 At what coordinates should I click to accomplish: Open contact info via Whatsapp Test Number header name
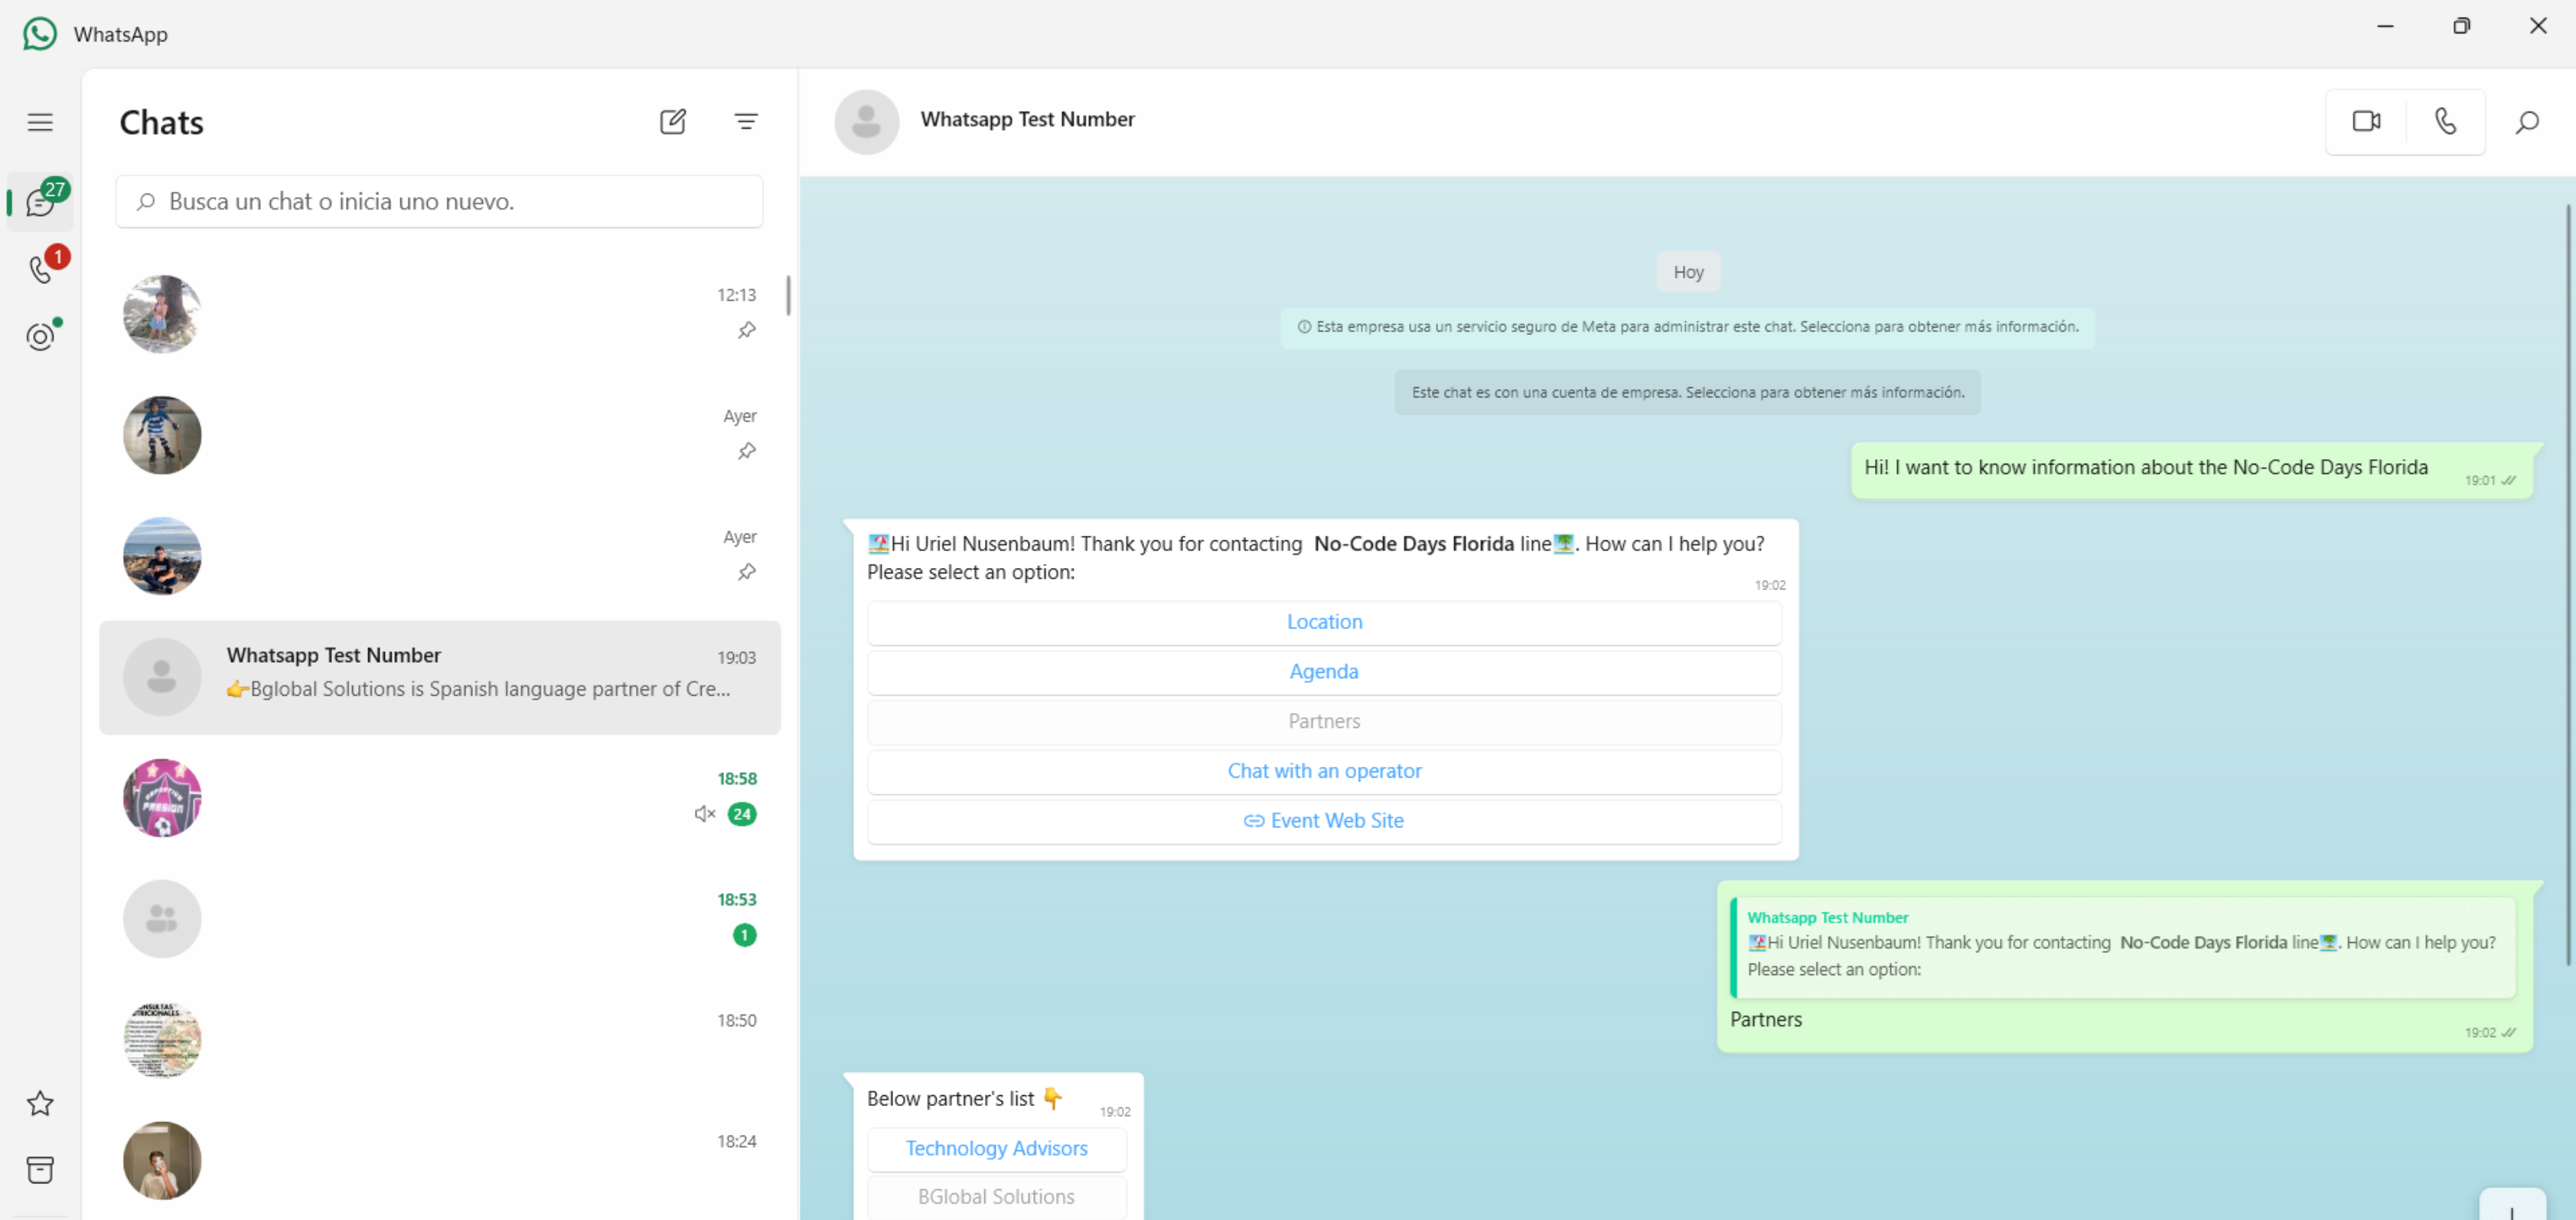click(x=1027, y=119)
